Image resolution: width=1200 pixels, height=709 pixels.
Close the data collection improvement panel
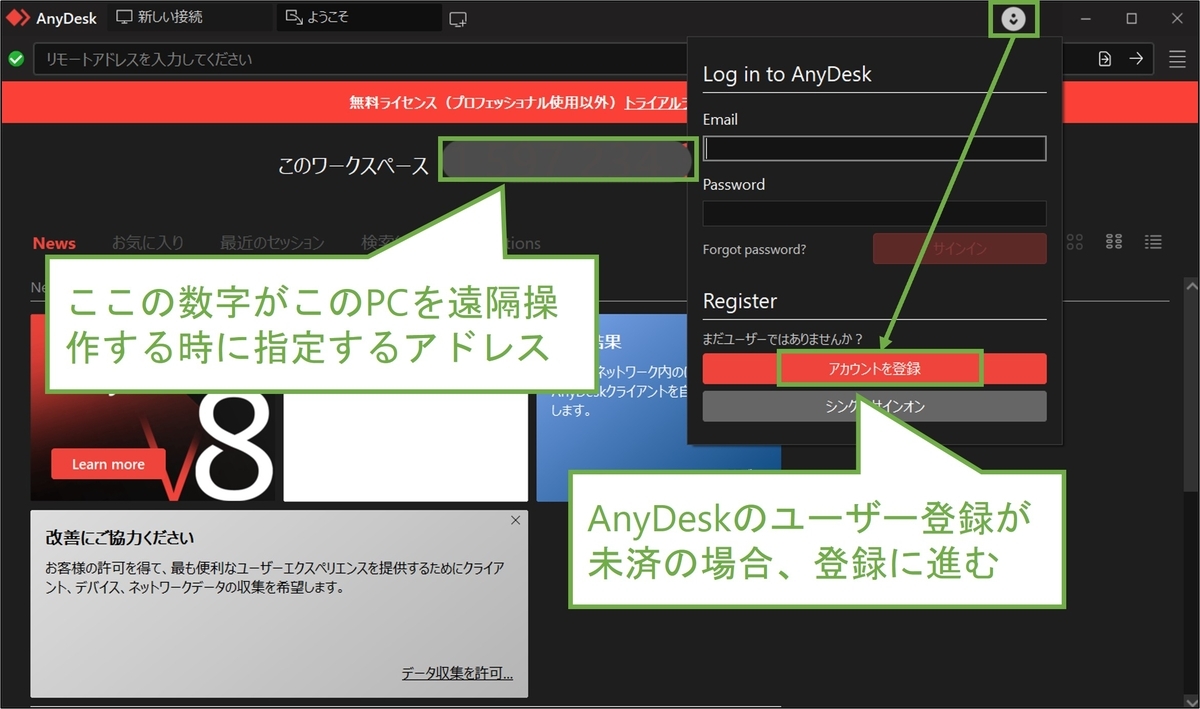[x=515, y=520]
